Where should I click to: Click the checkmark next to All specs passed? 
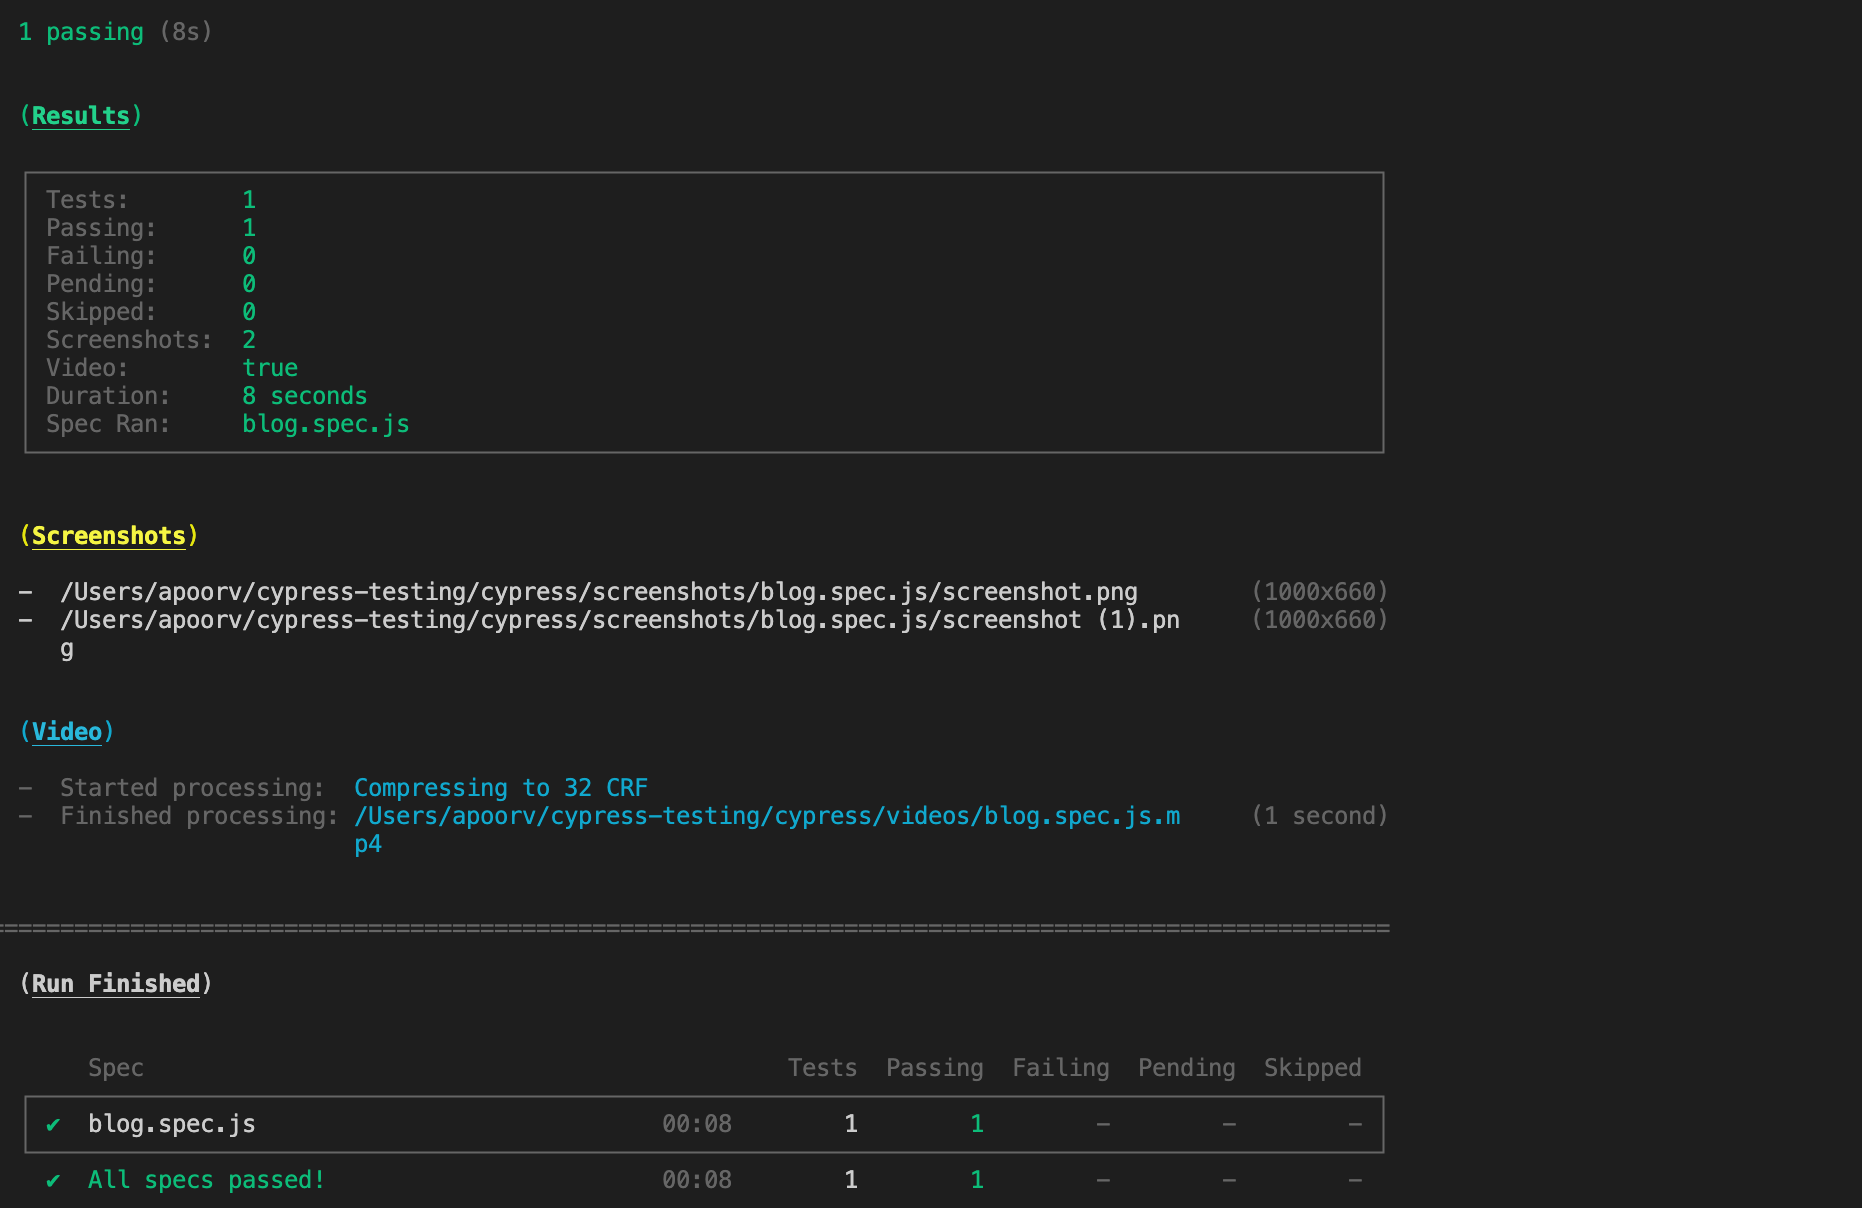(x=53, y=1180)
